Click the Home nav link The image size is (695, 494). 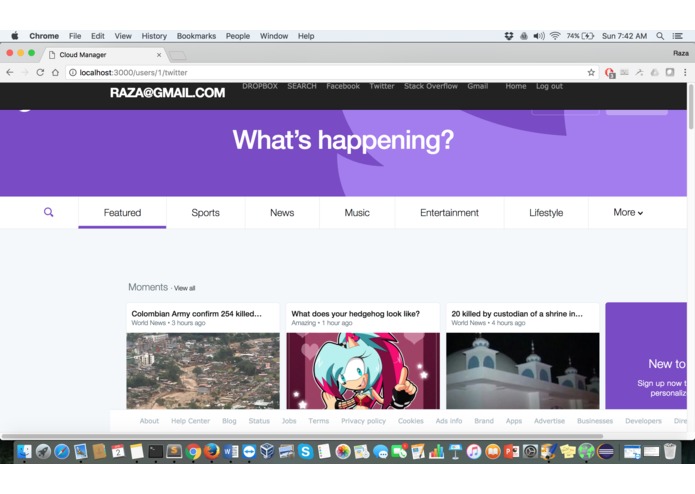[x=515, y=86]
